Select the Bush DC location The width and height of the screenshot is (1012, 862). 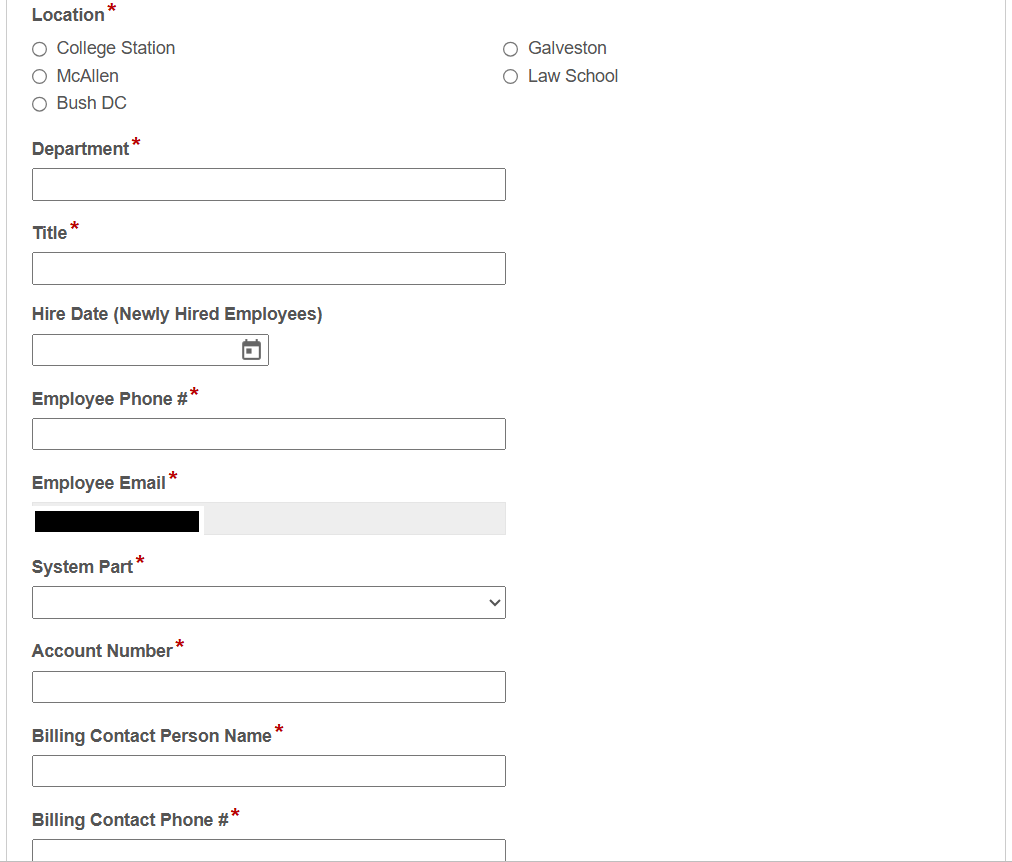pyautogui.click(x=39, y=103)
